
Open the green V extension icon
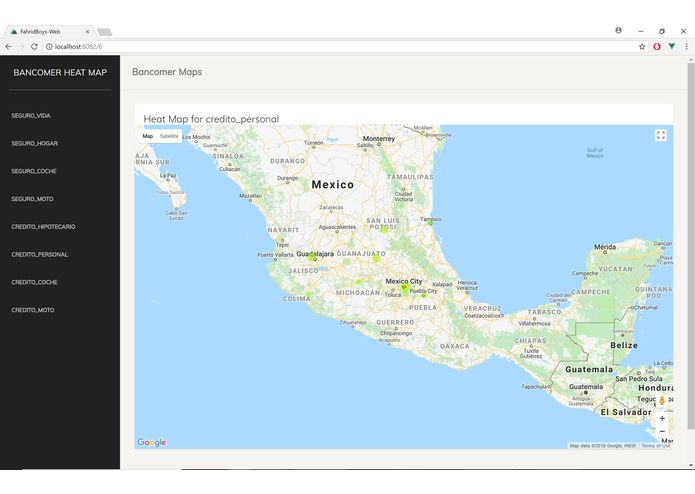[x=672, y=46]
